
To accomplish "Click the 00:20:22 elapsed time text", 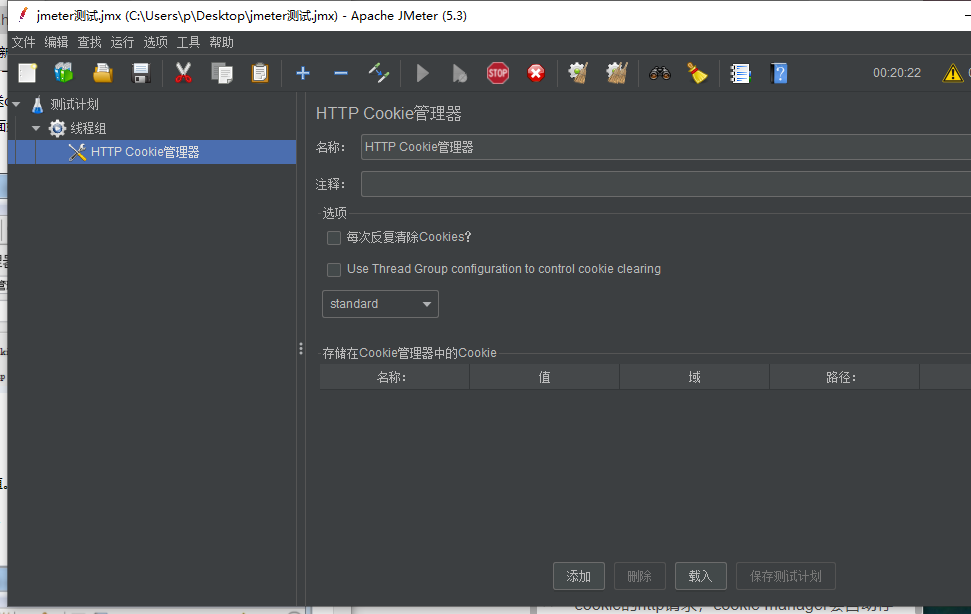I will pos(897,73).
